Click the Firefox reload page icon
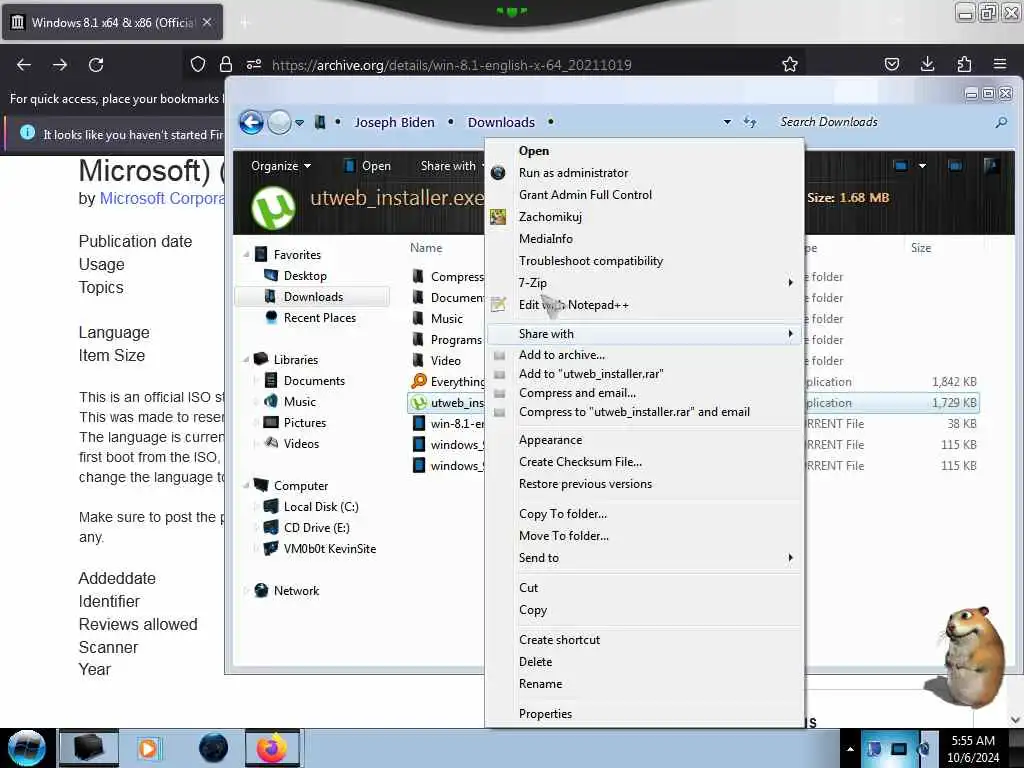Screen dimensions: 1024x768 coord(96,65)
